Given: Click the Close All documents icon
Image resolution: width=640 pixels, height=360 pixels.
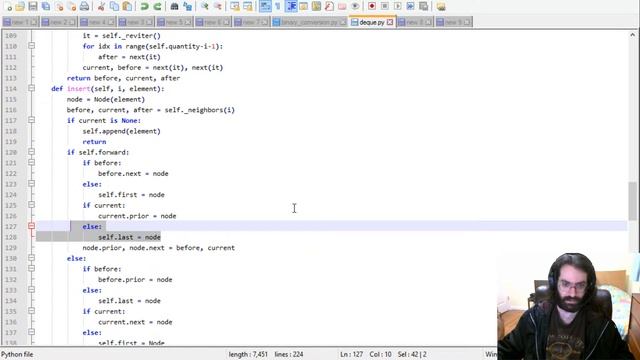Looking at the screenshot, I should (72, 6).
